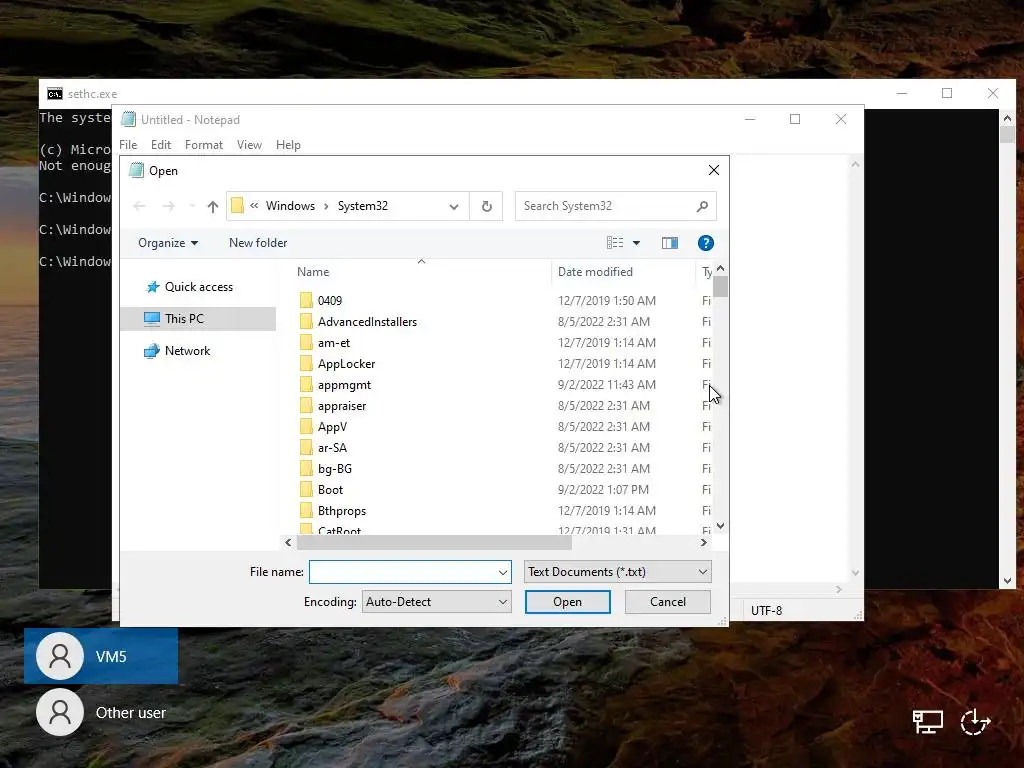
Task: Click the Open button
Action: click(568, 602)
